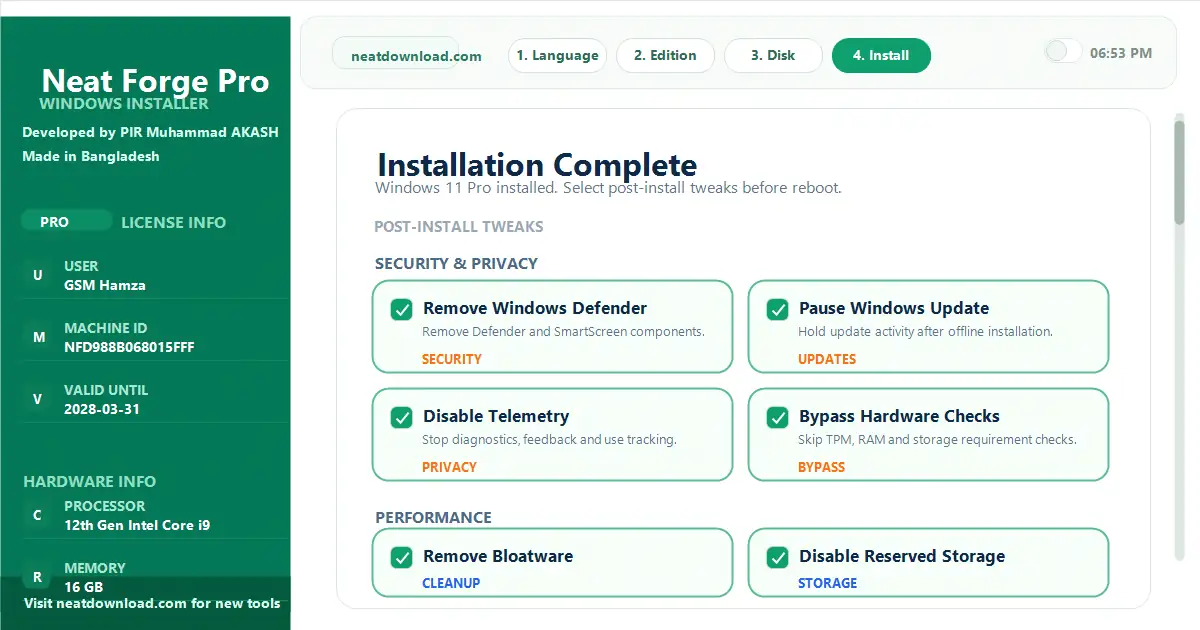Uncheck Pause Windows Update checkbox

click(x=778, y=309)
